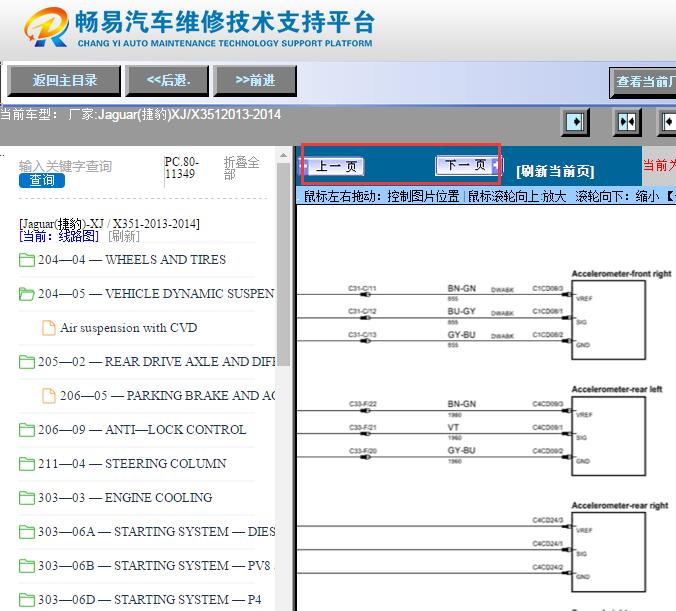Click the PC.80-11349 text

coord(182,168)
